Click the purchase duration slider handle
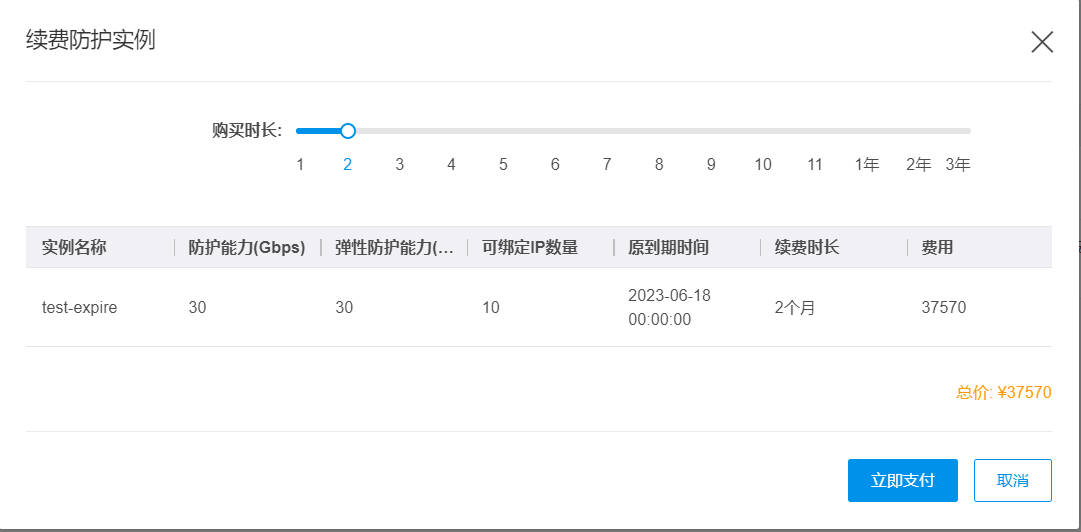Image resolution: width=1081 pixels, height=532 pixels. [348, 131]
